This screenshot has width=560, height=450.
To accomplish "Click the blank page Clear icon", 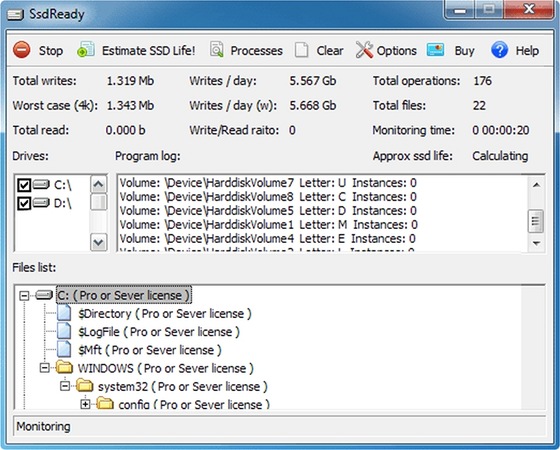I will coord(301,50).
